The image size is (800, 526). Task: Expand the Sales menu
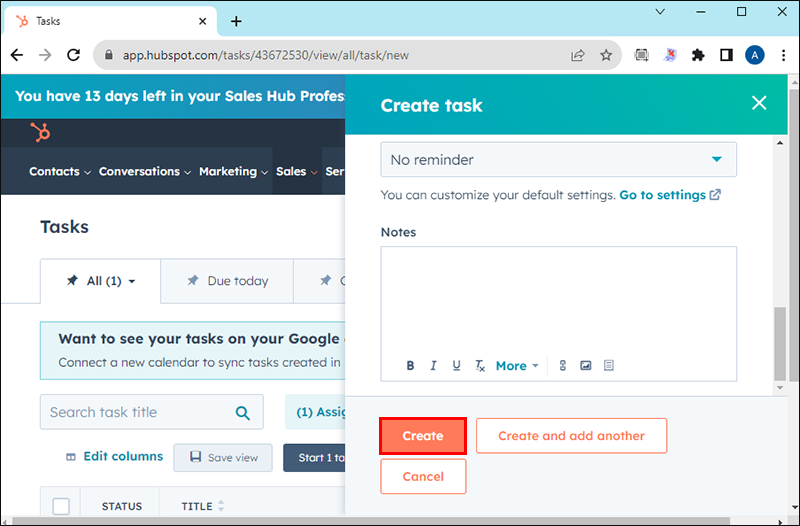(x=296, y=171)
